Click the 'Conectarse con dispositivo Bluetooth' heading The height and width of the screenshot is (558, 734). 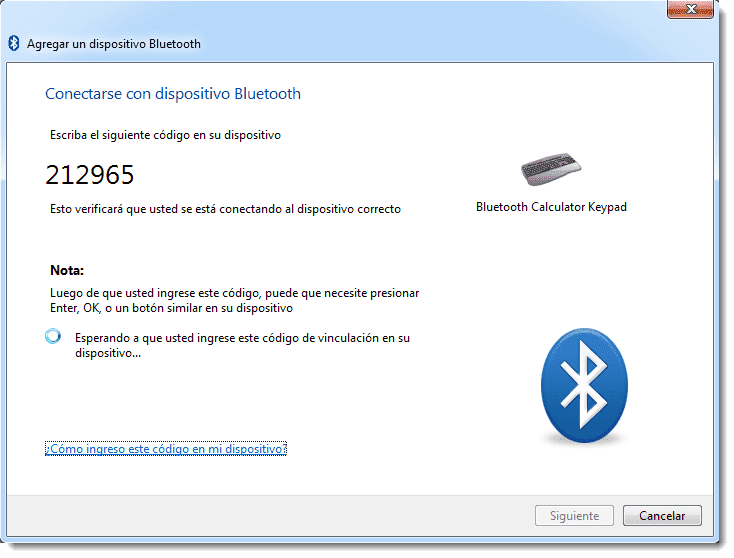(x=173, y=94)
